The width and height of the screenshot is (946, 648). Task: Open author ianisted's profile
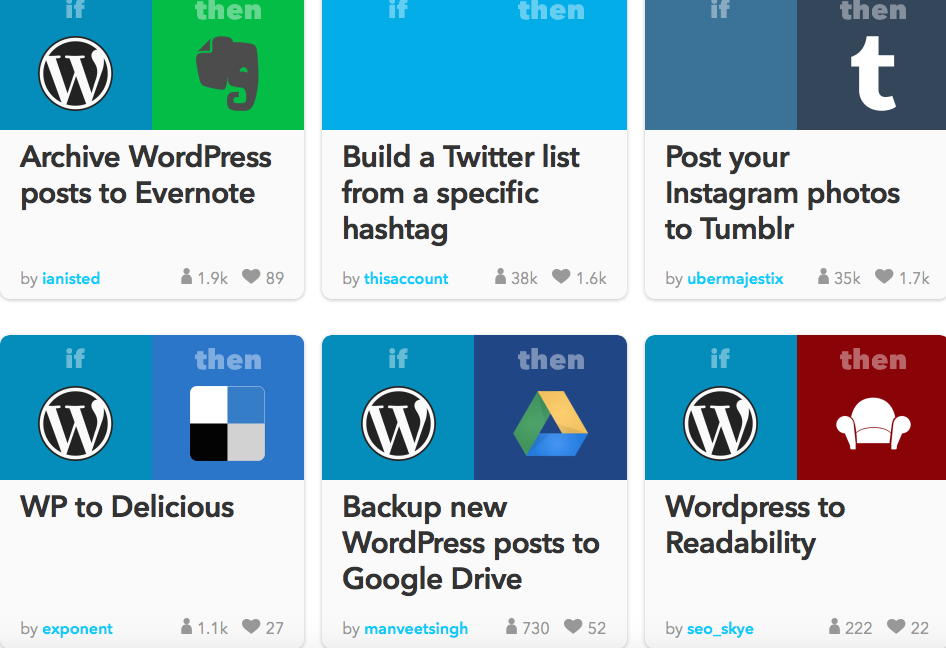[71, 278]
